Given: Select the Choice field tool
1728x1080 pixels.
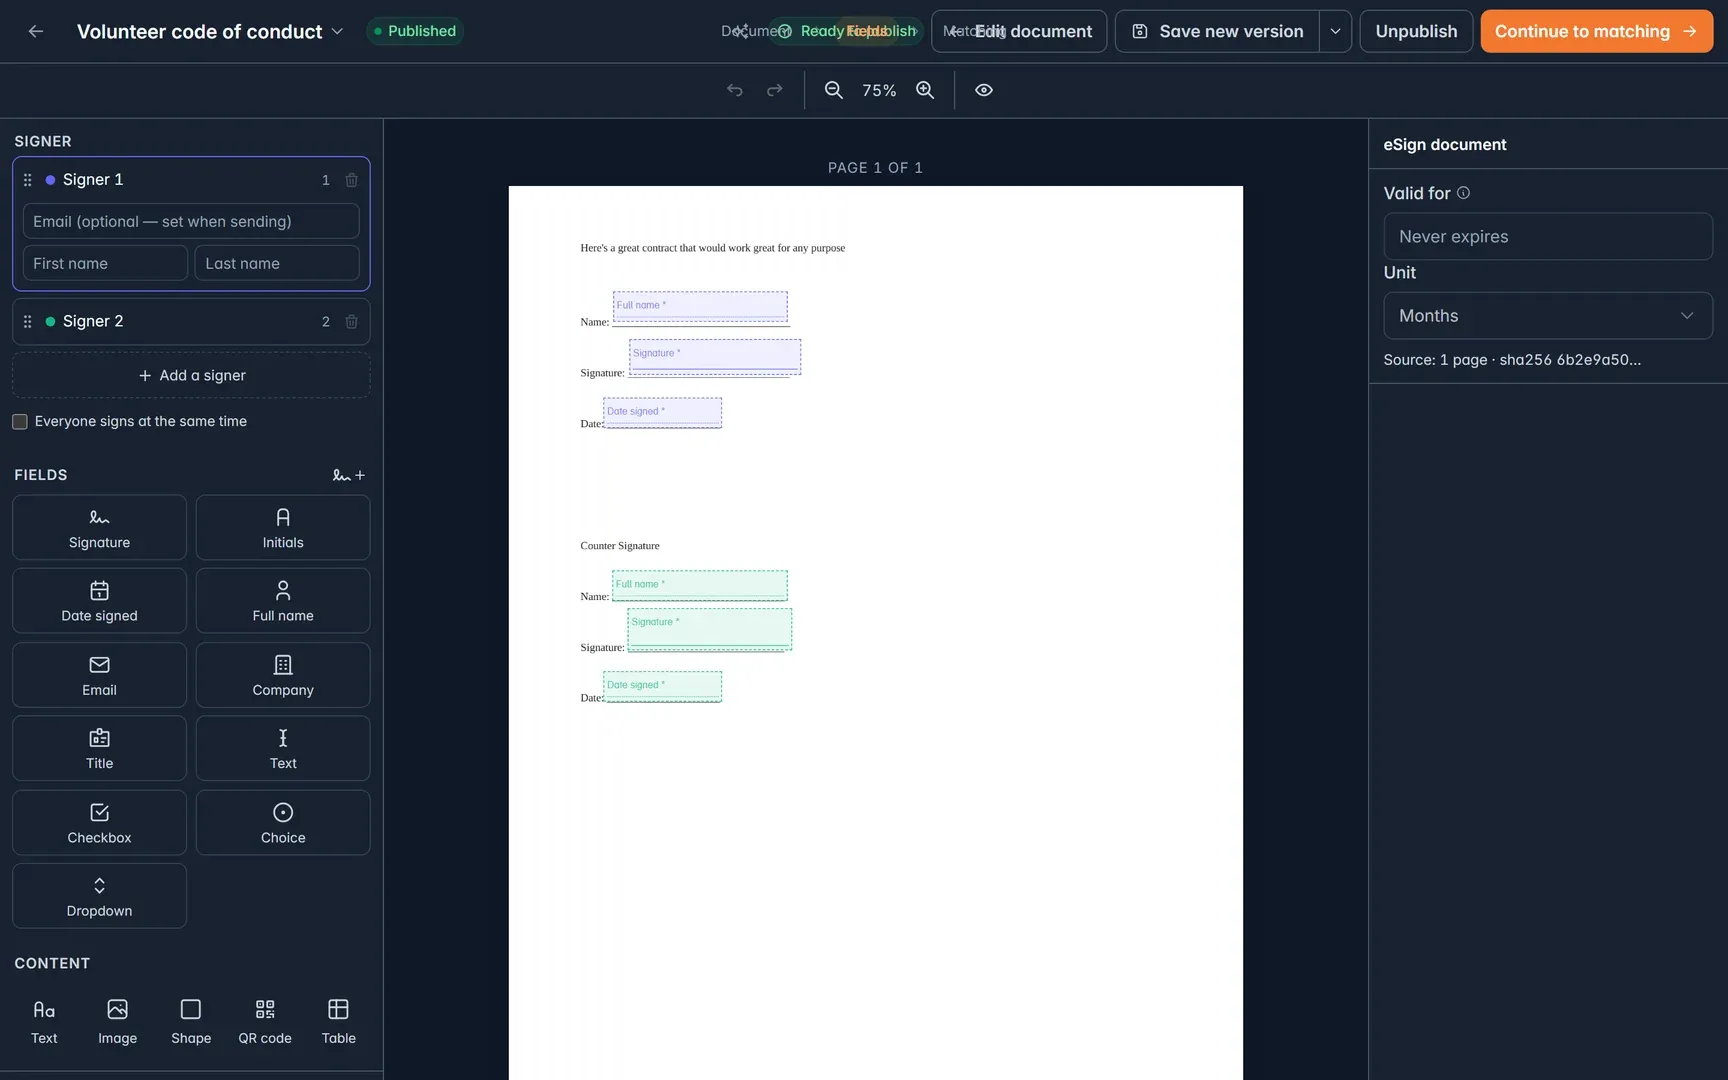Looking at the screenshot, I should (x=283, y=823).
